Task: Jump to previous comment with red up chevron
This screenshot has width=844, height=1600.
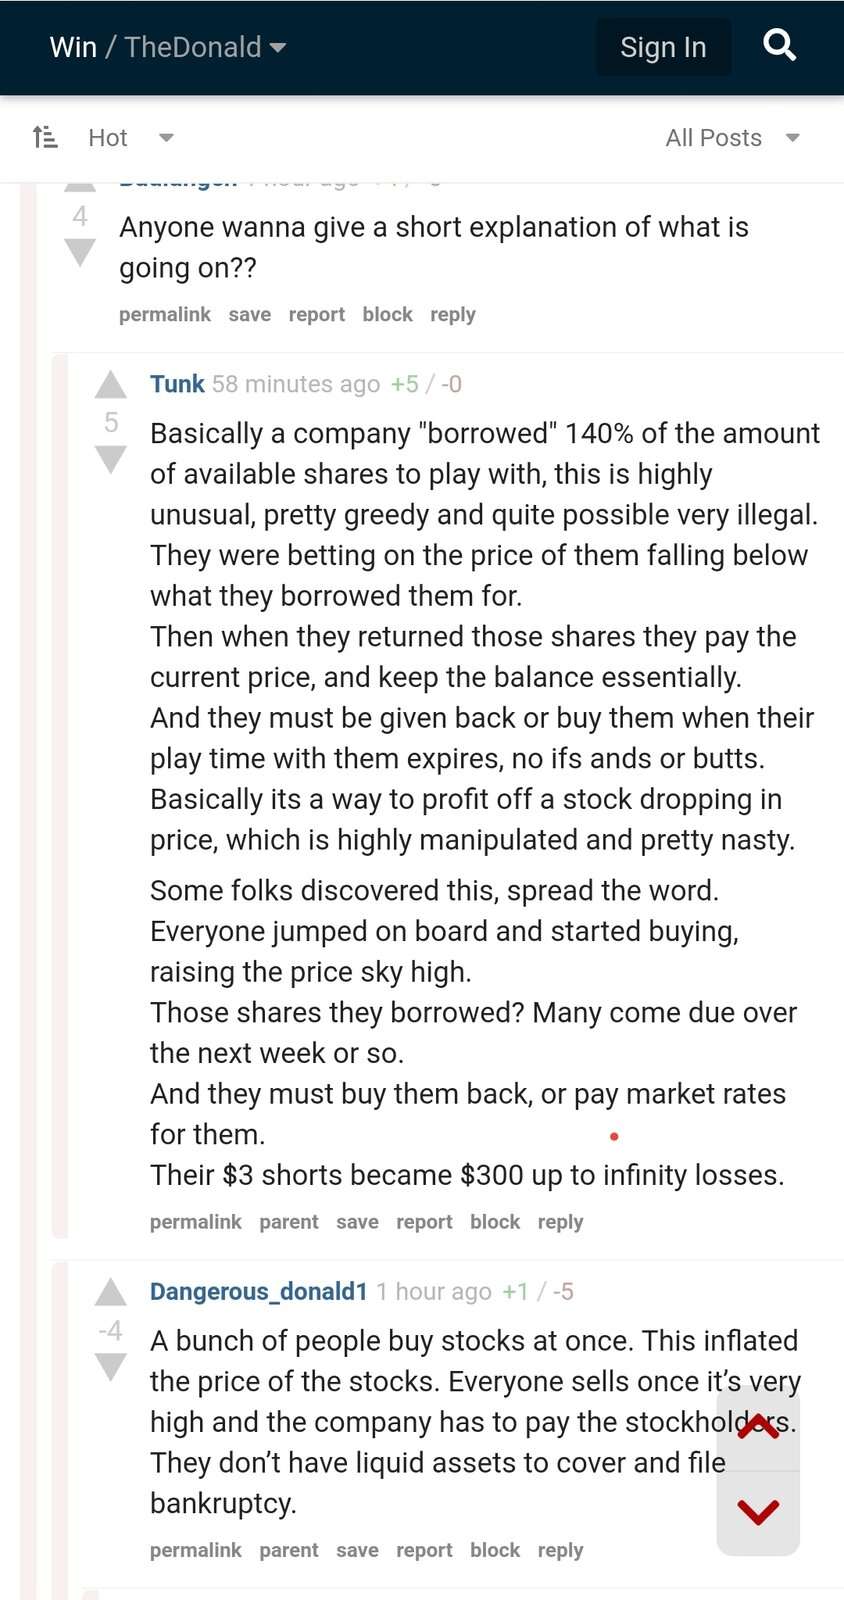Action: click(758, 1427)
